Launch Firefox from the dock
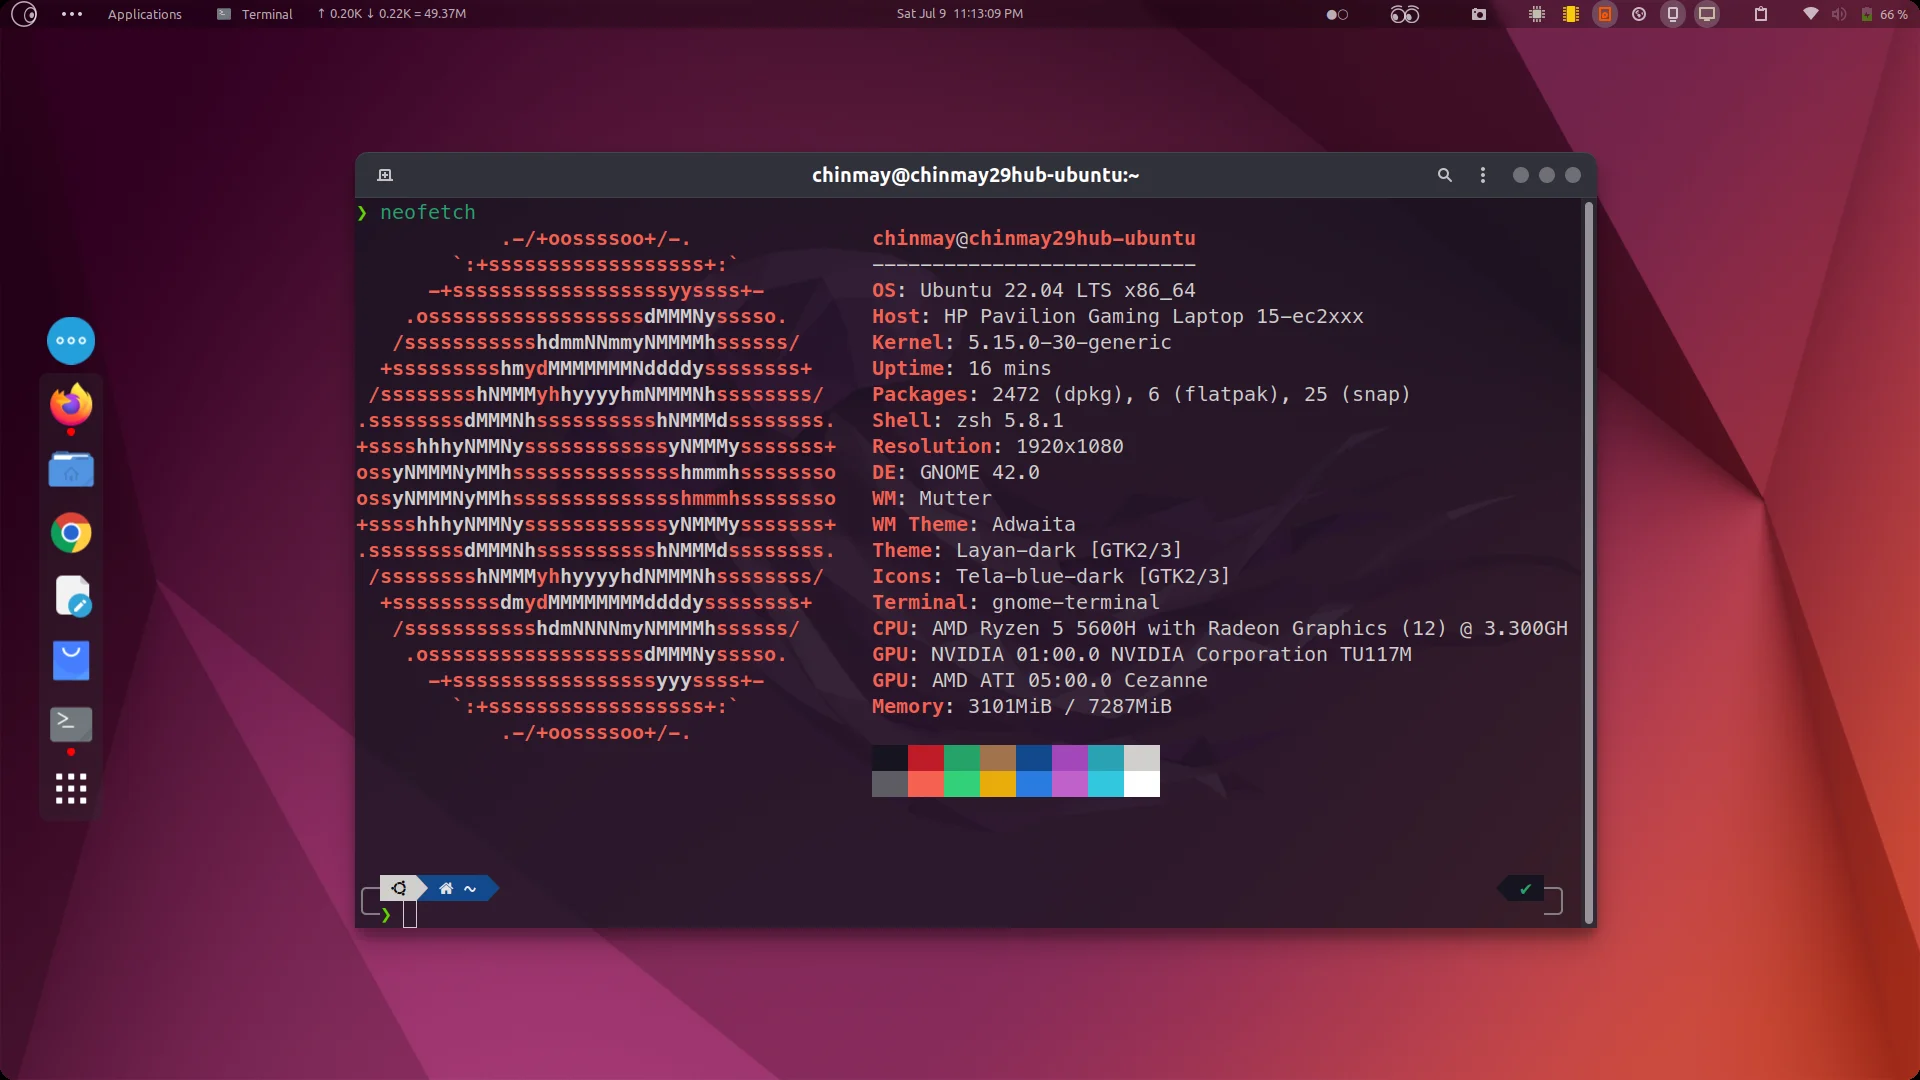 pos(71,405)
